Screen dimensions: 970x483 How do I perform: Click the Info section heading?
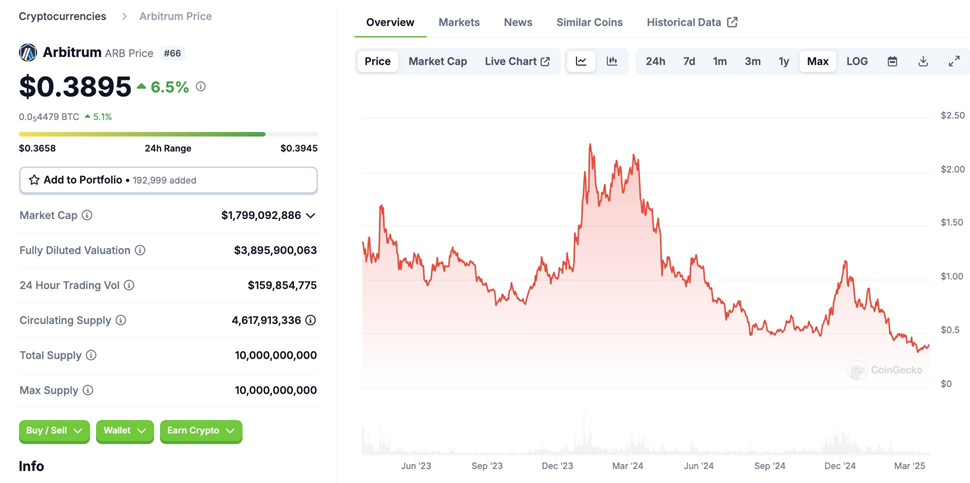32,466
